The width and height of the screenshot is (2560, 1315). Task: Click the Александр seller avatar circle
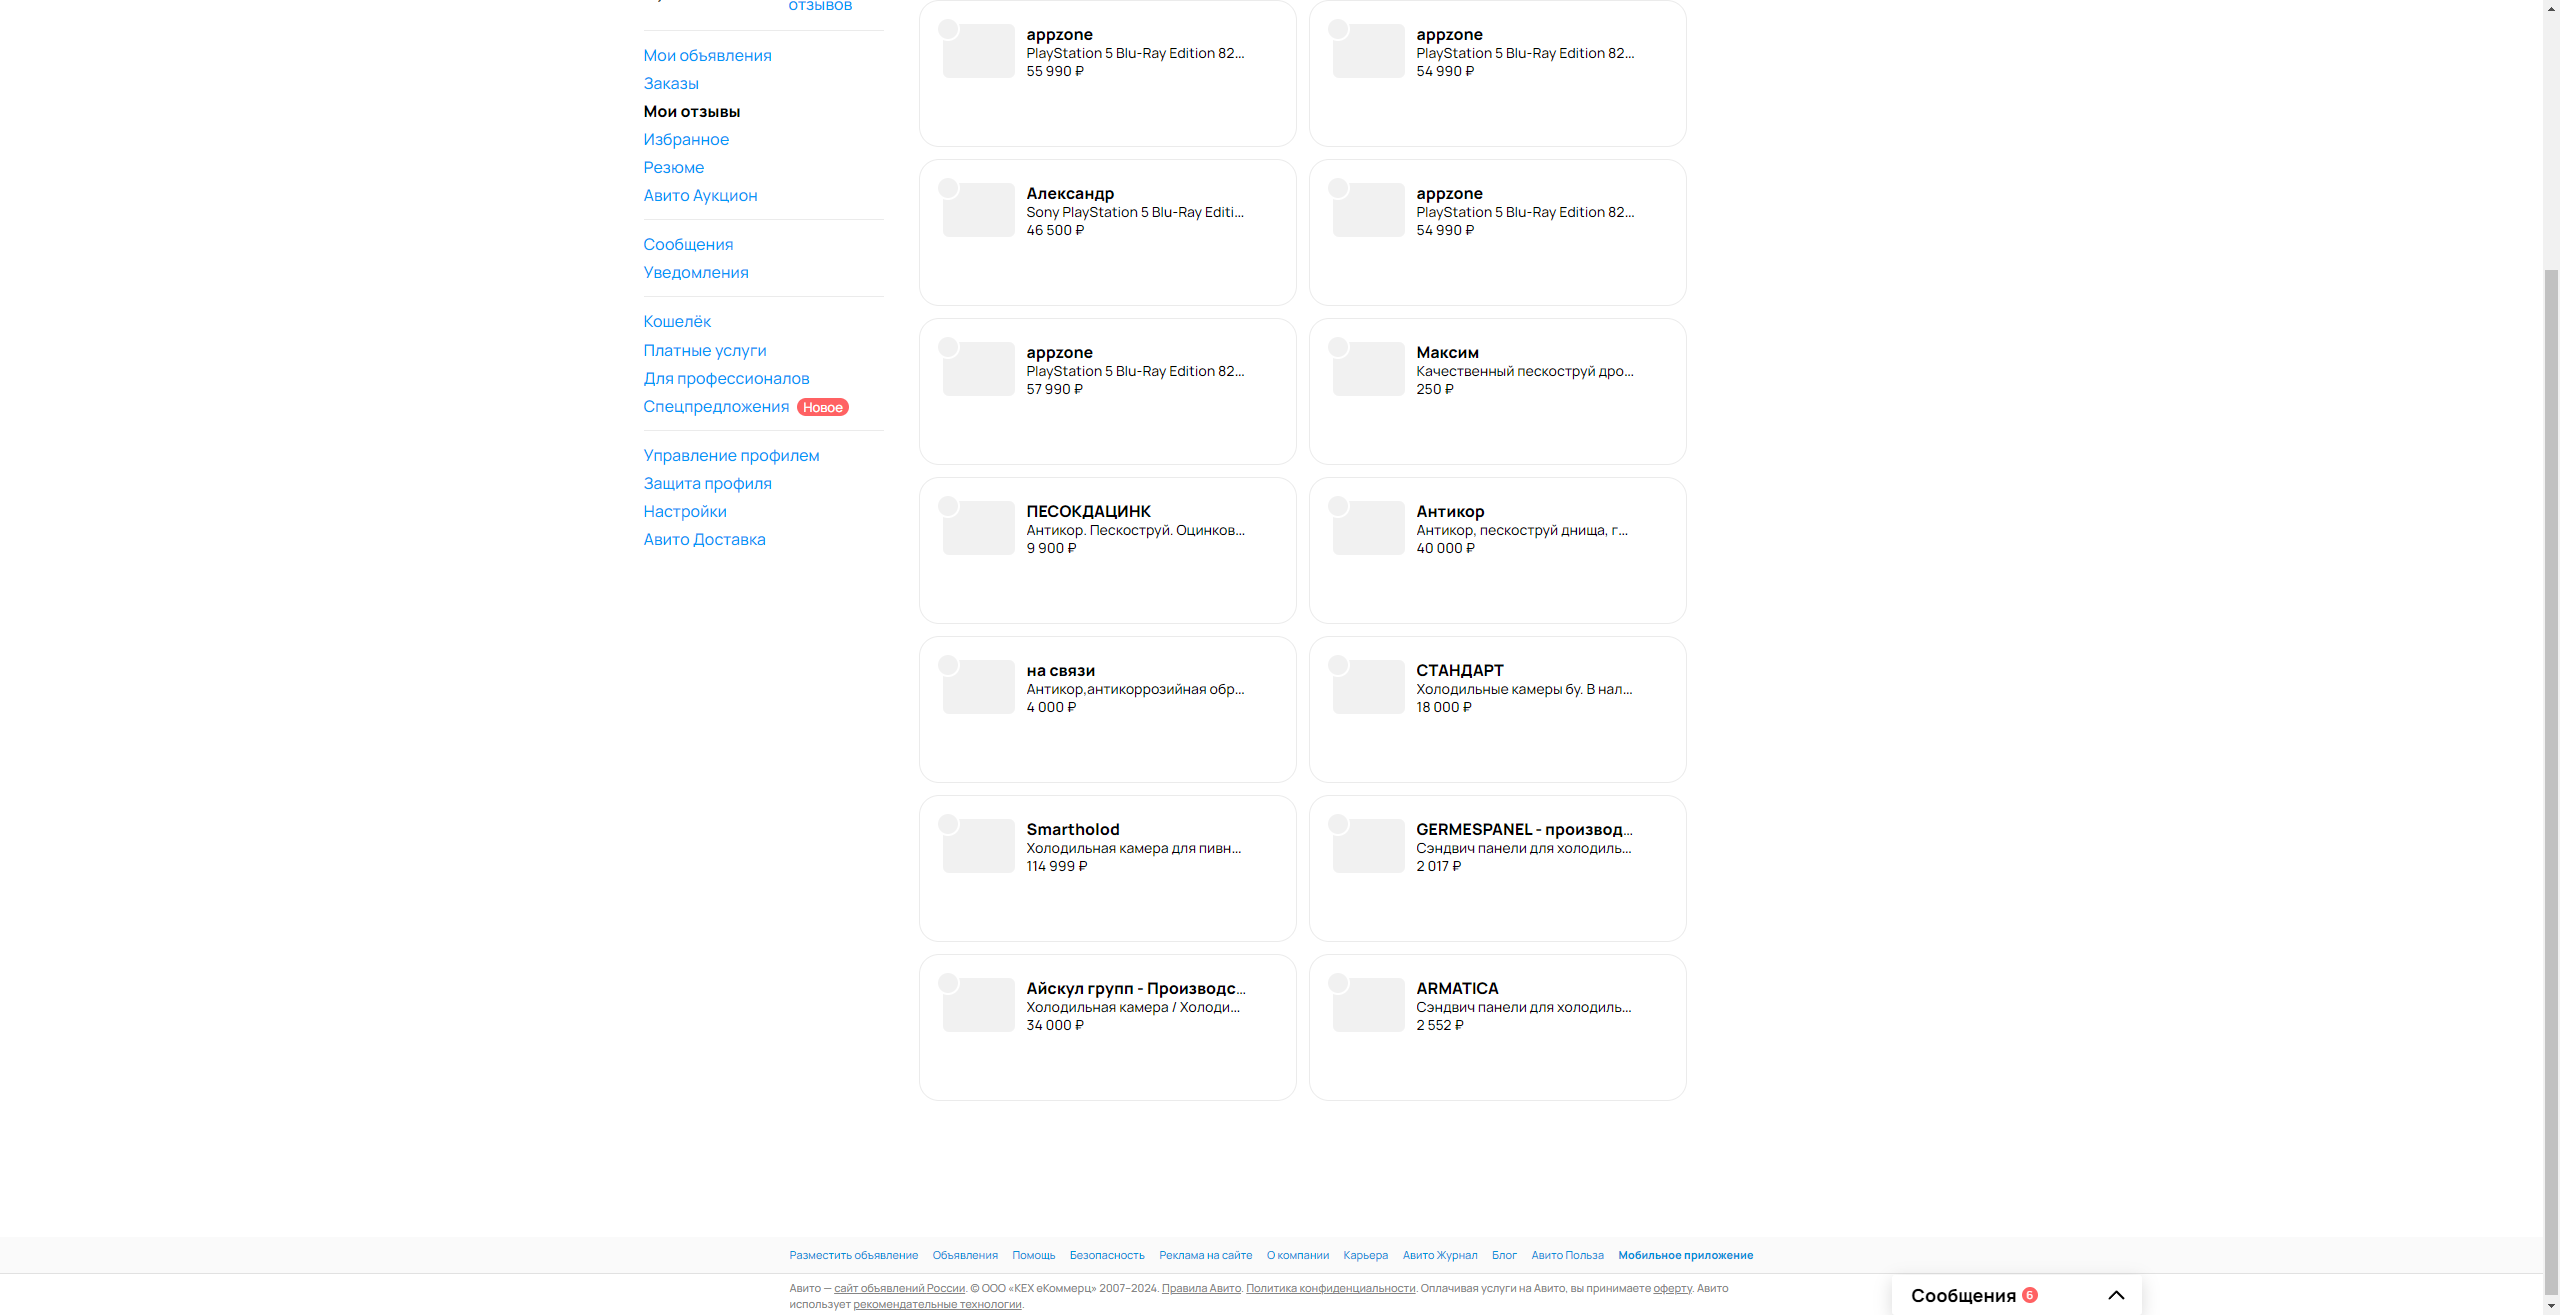pos(948,188)
